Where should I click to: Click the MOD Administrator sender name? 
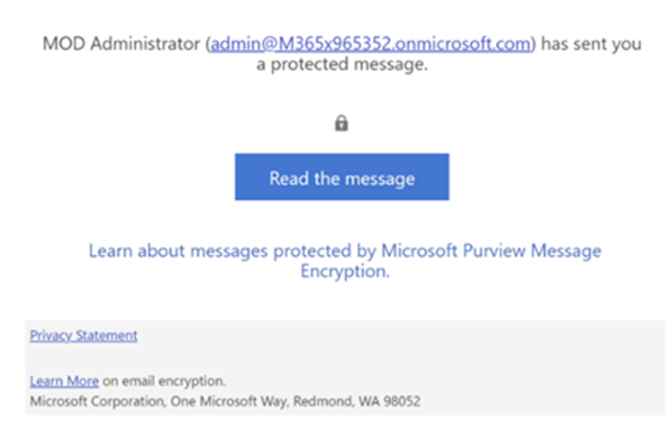click(121, 43)
